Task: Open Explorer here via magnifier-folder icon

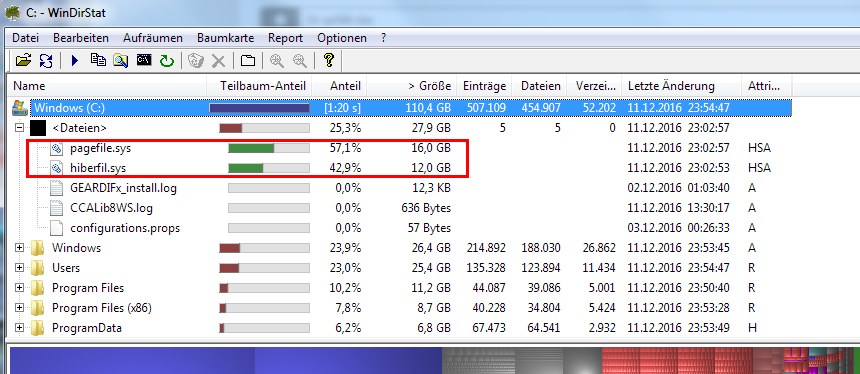Action: click(121, 60)
